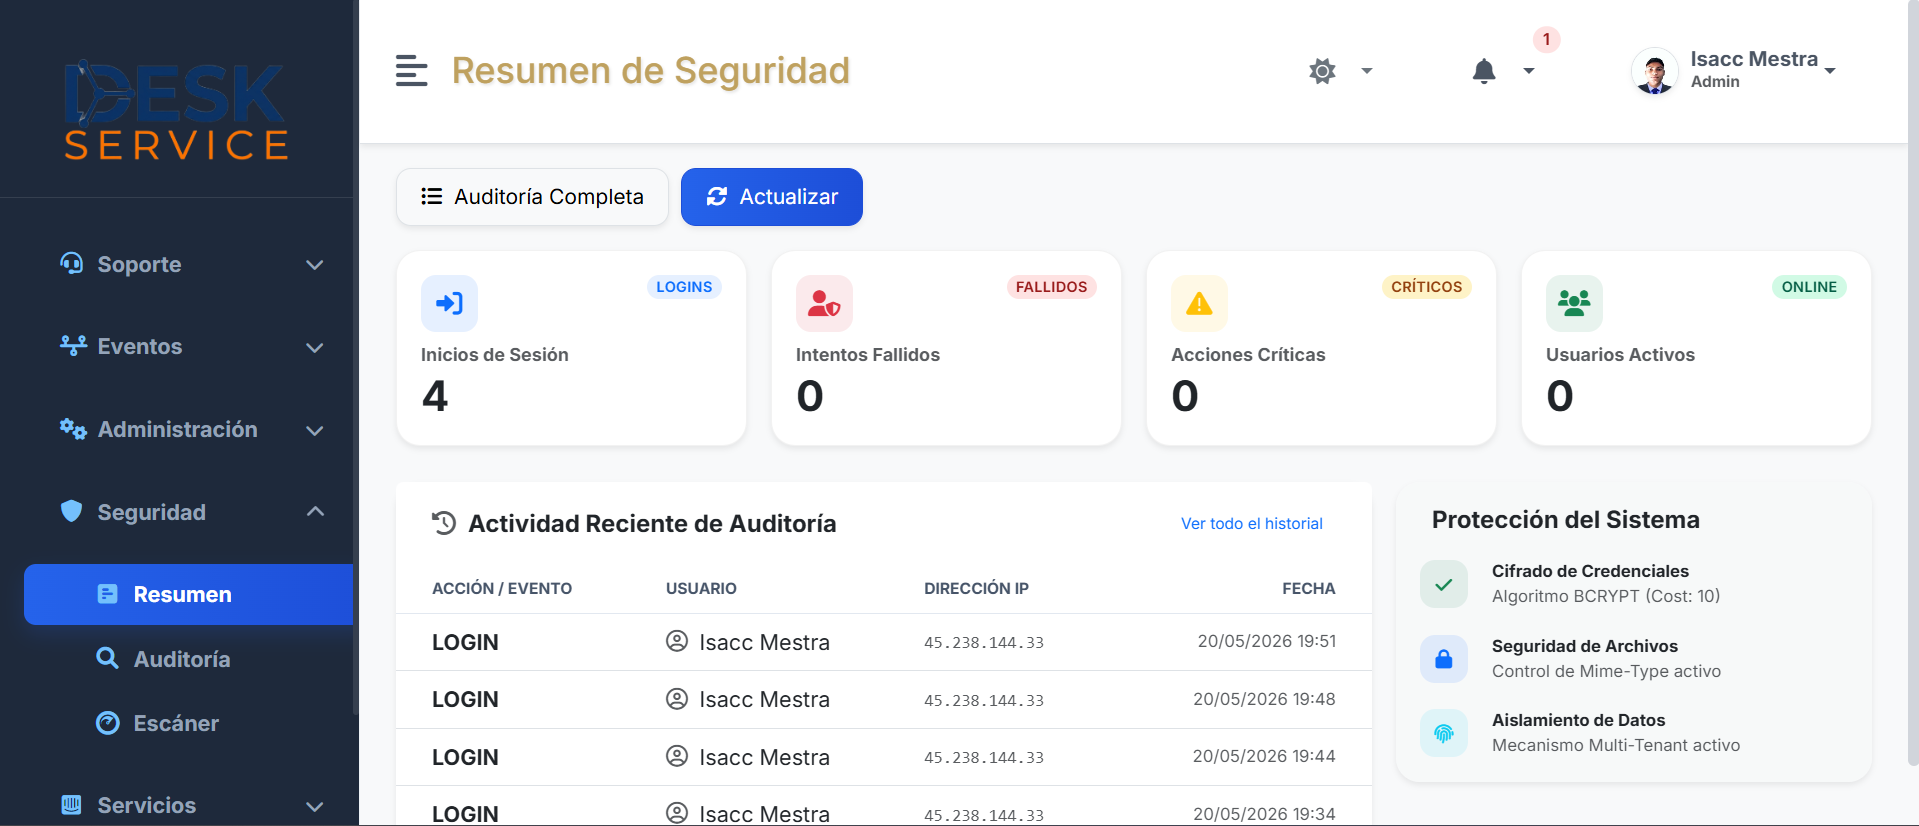The height and width of the screenshot is (826, 1919).
Task: Click the page vertical scrollbar
Action: pos(1912,383)
